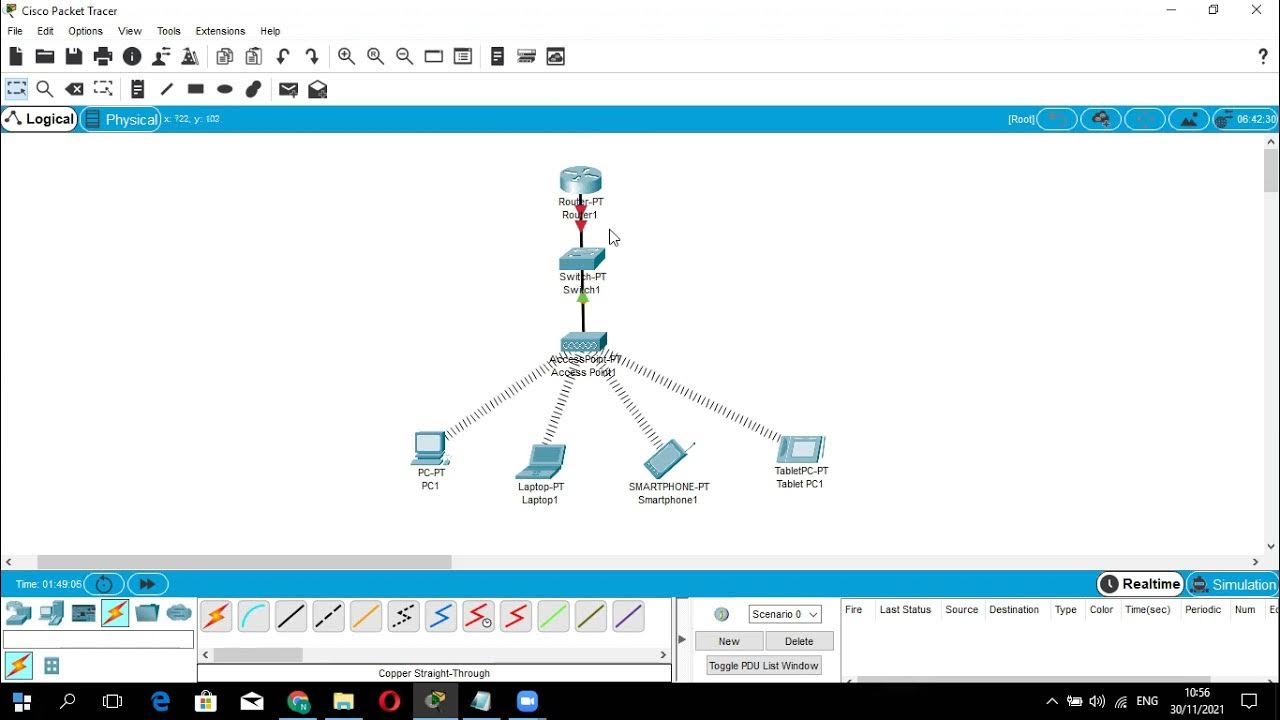Reset workspace zoom level
The width and height of the screenshot is (1280, 720).
(x=375, y=57)
